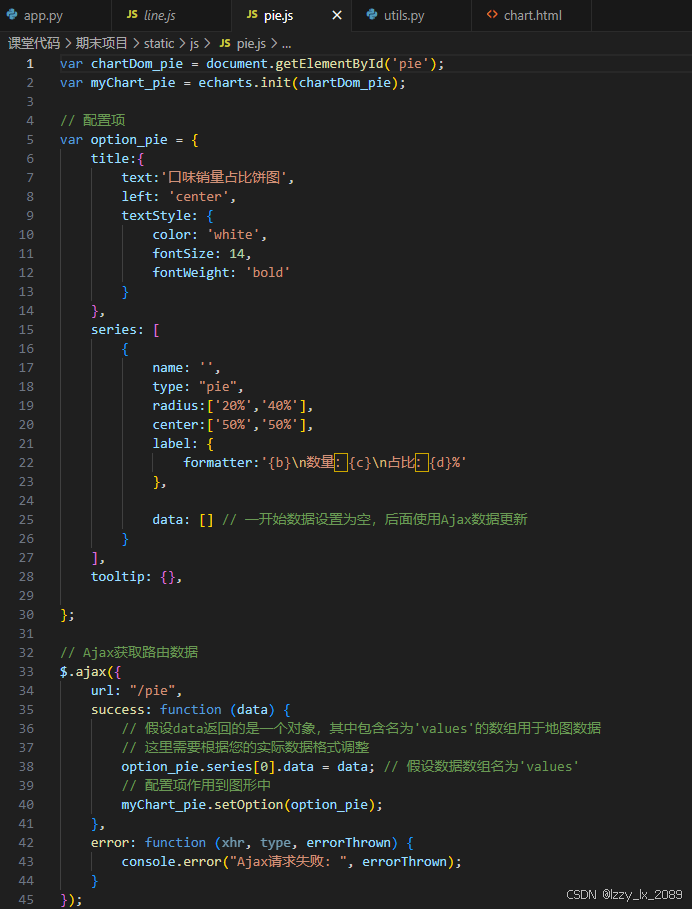This screenshot has width=692, height=909.
Task: Click the series: [ line
Action: tap(125, 329)
